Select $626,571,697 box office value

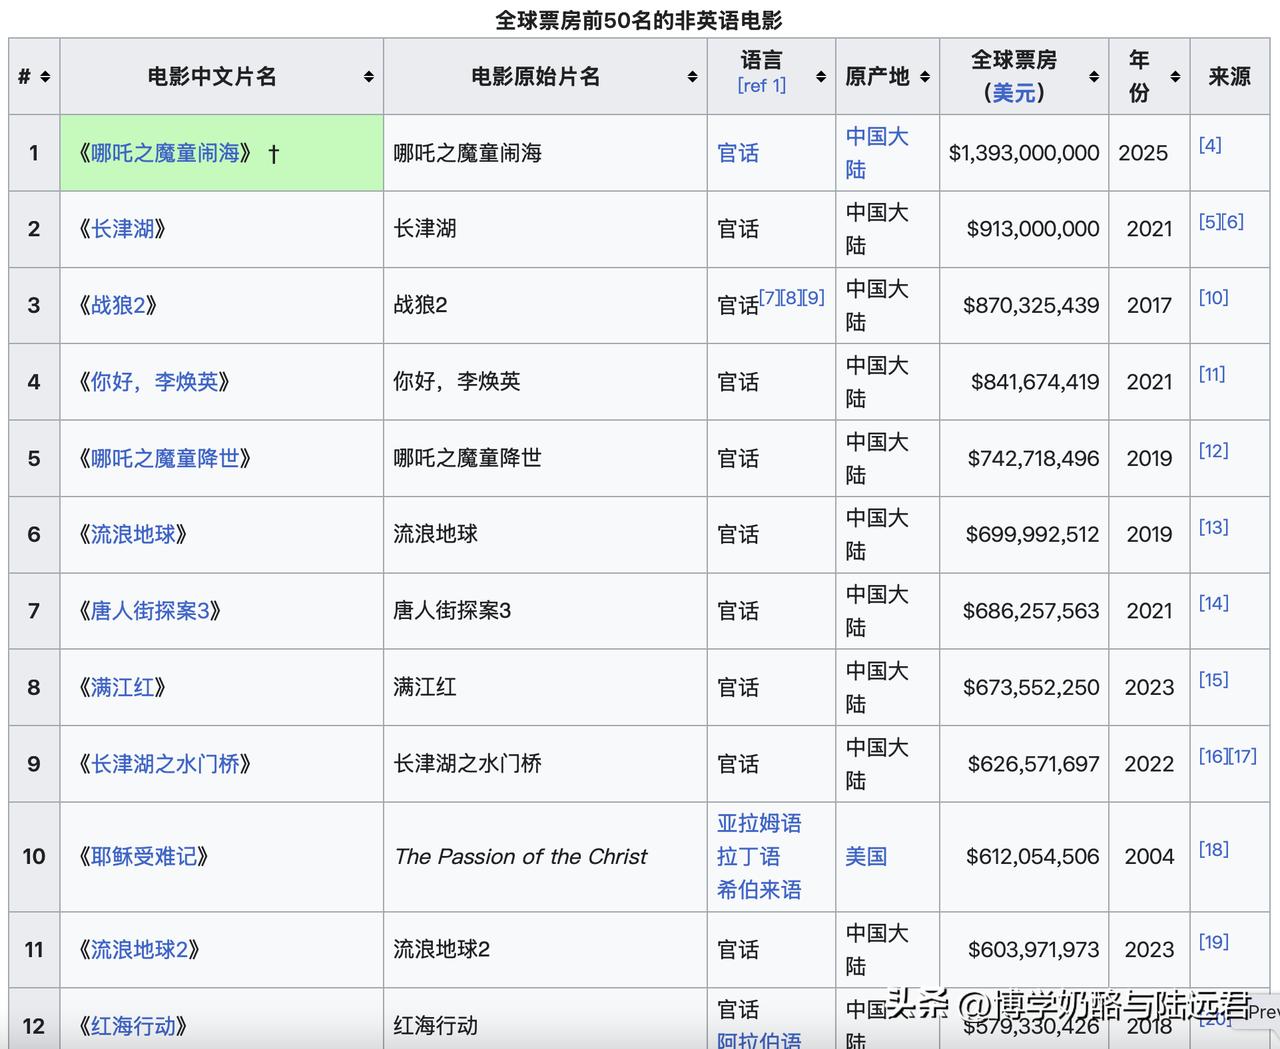pos(1033,764)
